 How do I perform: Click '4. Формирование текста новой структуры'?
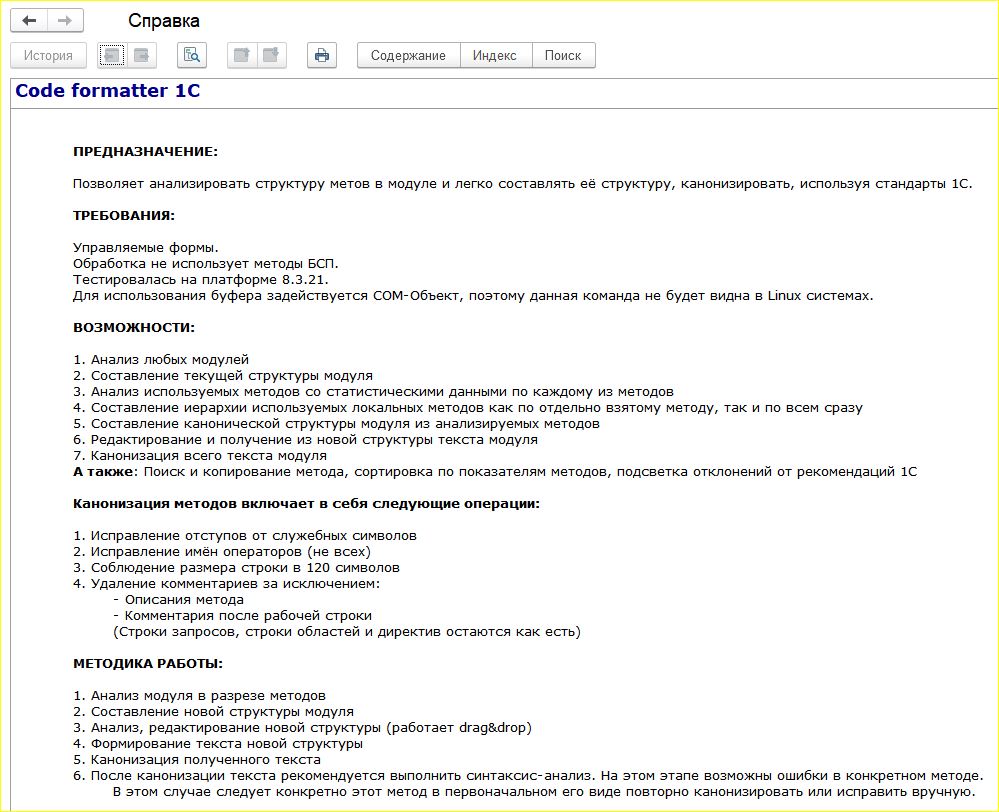(x=218, y=744)
